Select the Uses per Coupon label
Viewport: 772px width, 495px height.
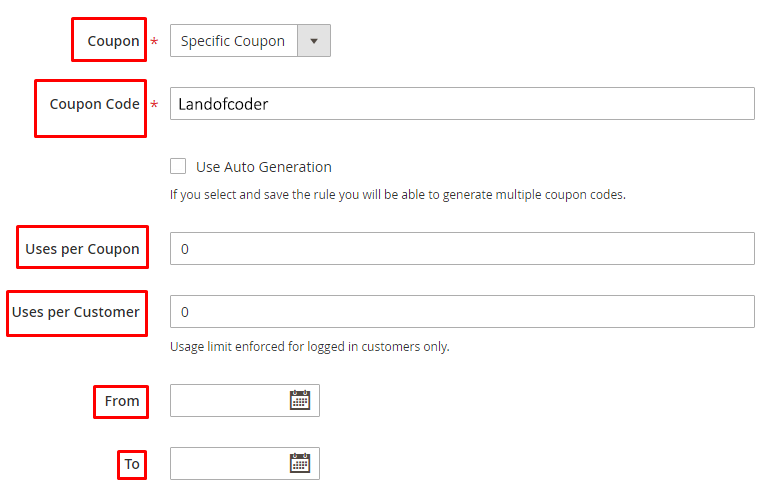click(x=82, y=249)
